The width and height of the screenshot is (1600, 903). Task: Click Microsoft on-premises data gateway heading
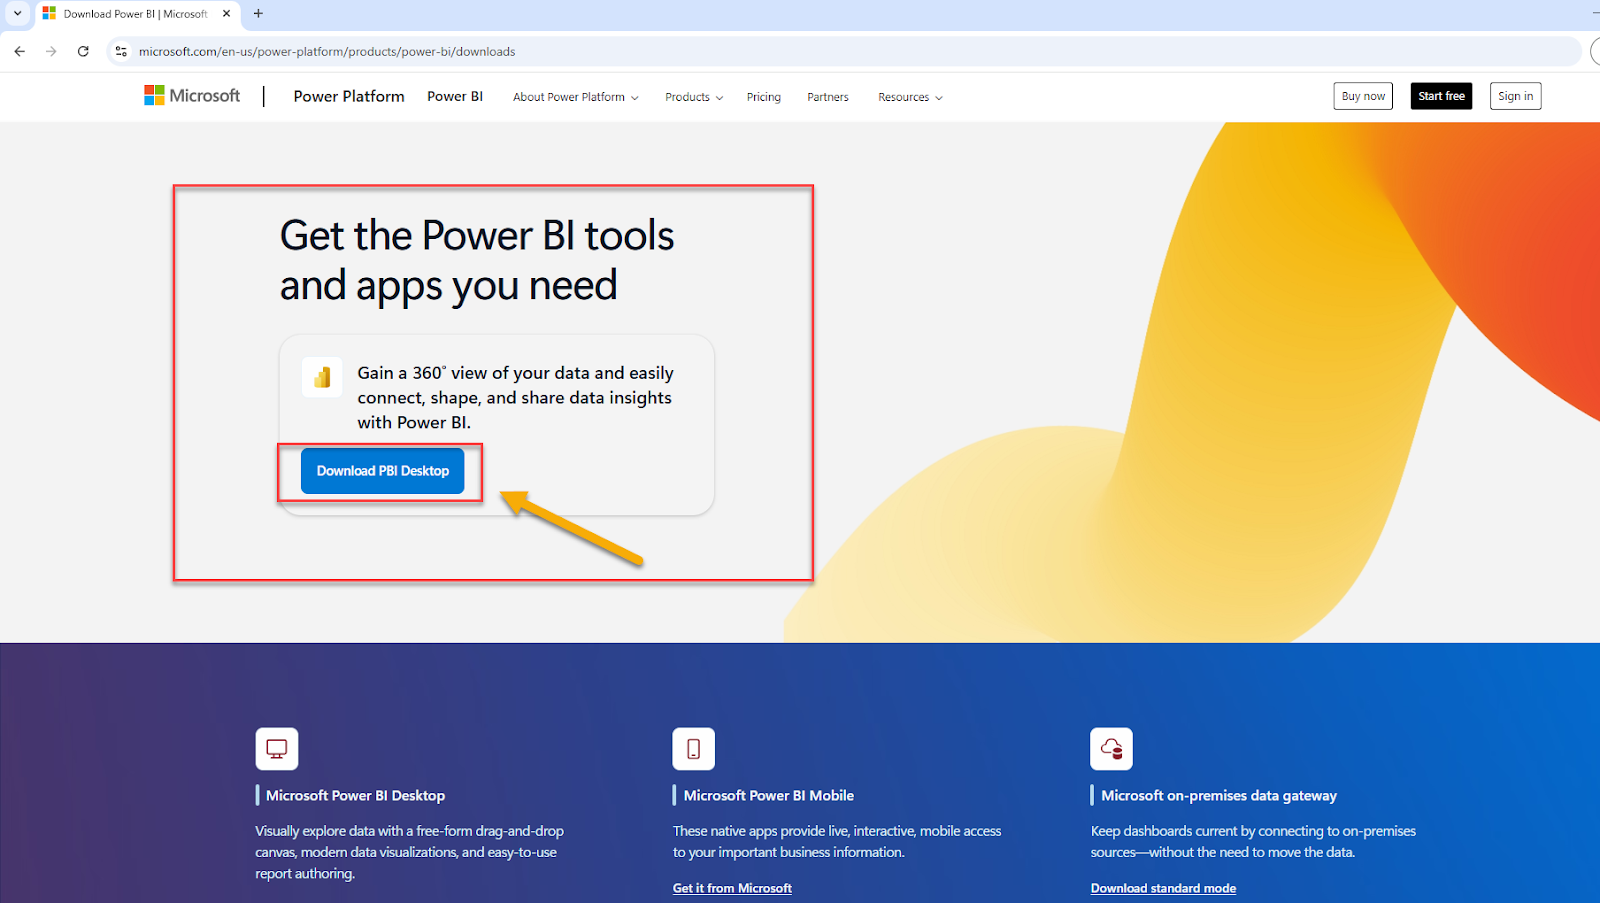tap(1219, 796)
